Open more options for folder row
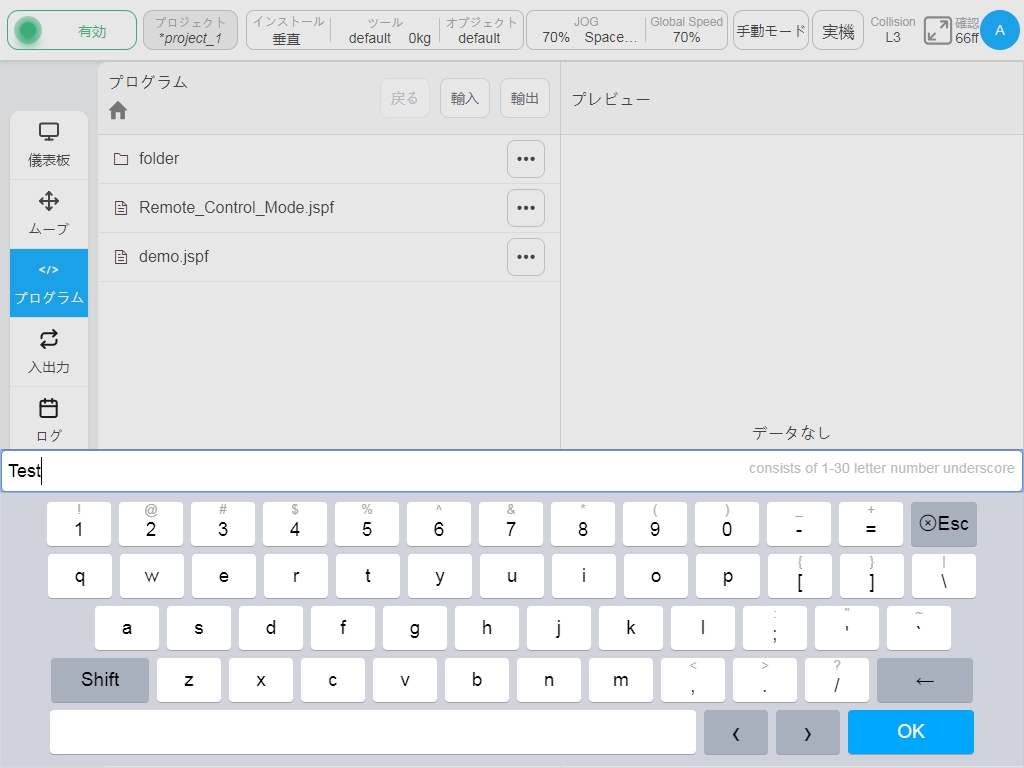 pyautogui.click(x=526, y=159)
